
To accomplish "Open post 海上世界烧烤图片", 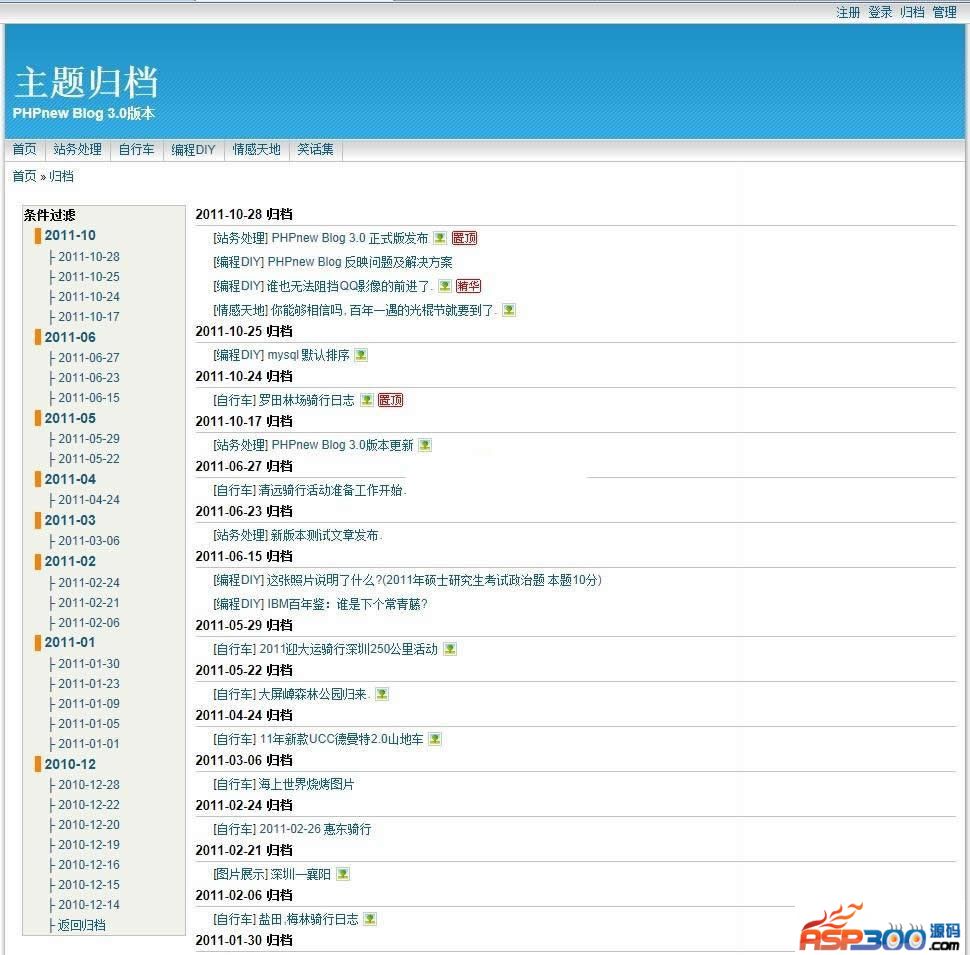I will point(306,785).
